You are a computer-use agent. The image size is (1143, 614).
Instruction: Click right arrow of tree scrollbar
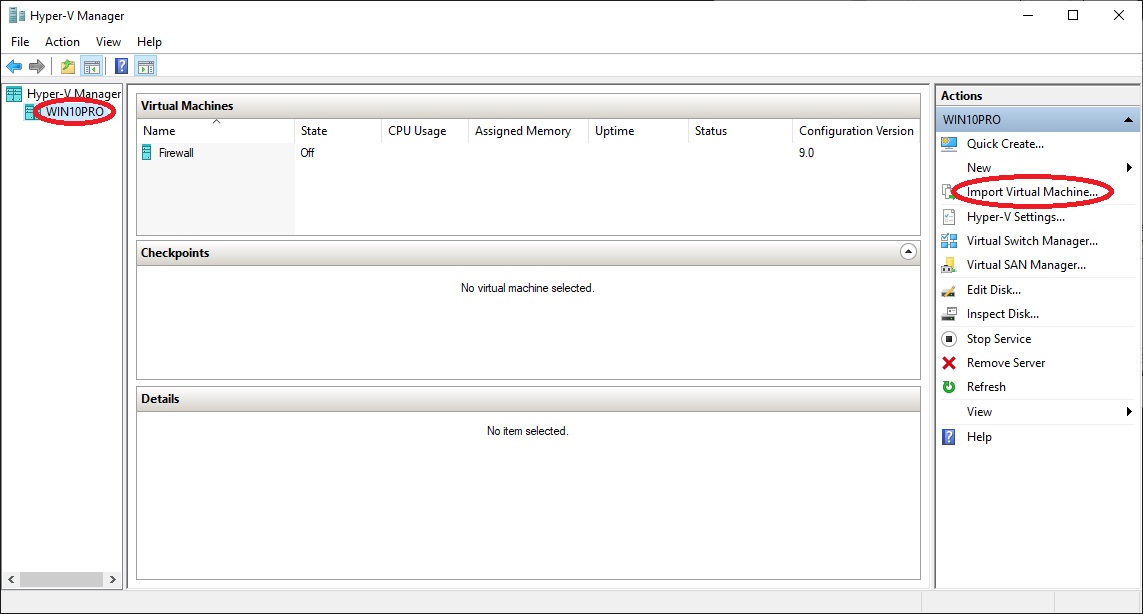pyautogui.click(x=112, y=580)
